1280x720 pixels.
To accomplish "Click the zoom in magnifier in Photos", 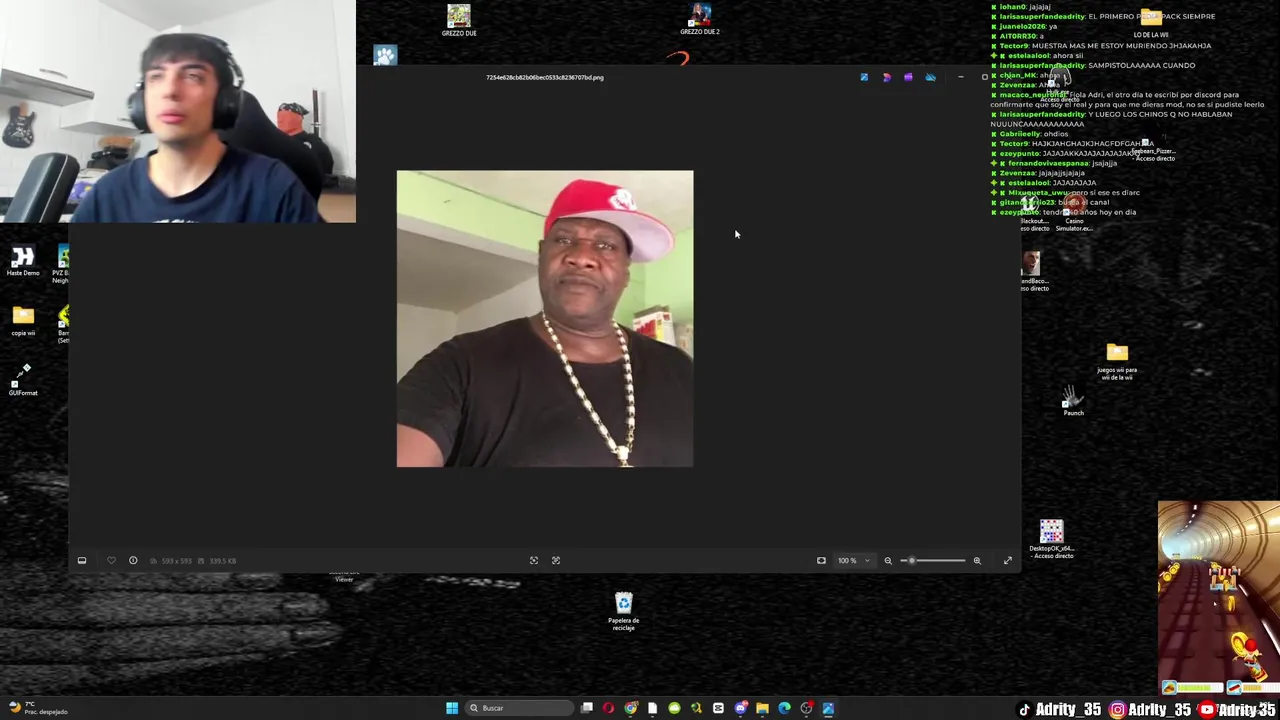I will [x=977, y=560].
